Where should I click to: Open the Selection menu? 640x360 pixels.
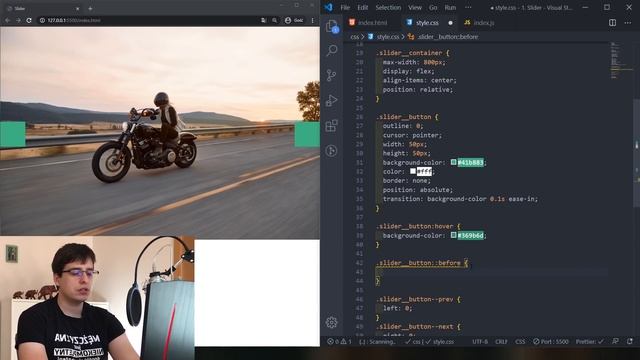tap(388, 7)
